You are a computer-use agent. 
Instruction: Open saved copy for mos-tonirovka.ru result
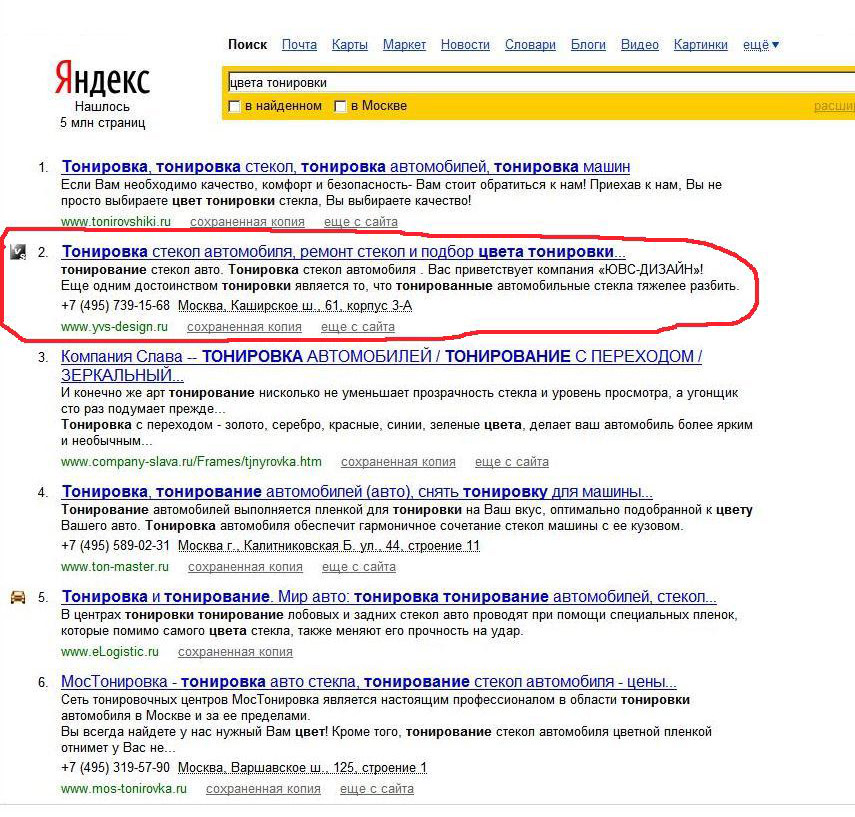(x=263, y=789)
